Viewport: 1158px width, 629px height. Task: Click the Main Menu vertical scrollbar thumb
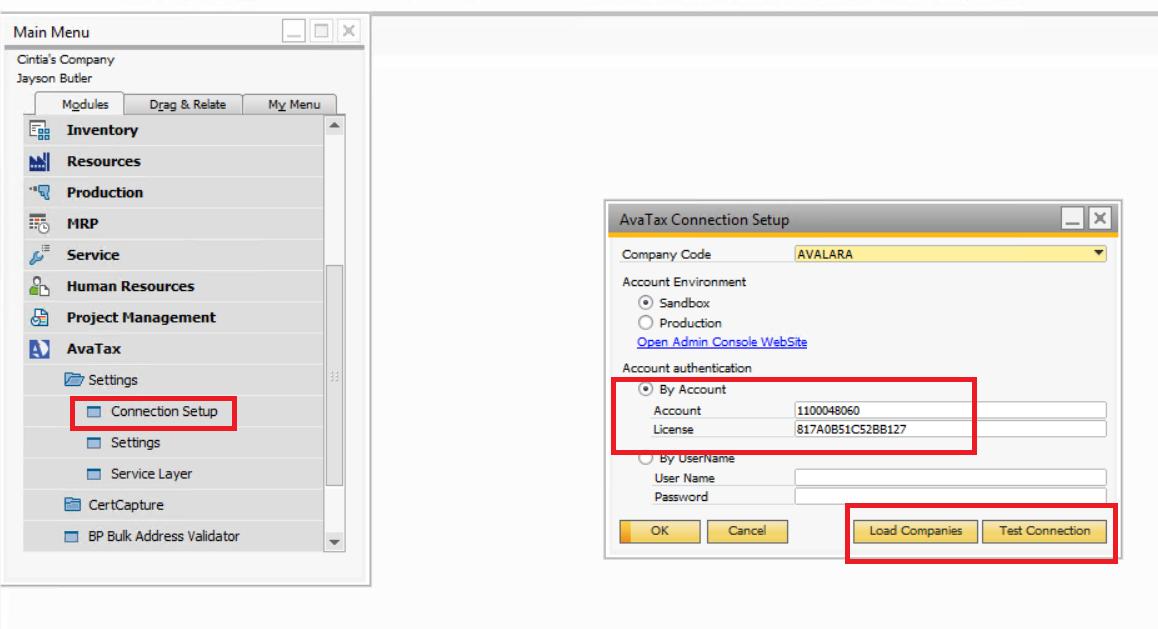[x=335, y=375]
